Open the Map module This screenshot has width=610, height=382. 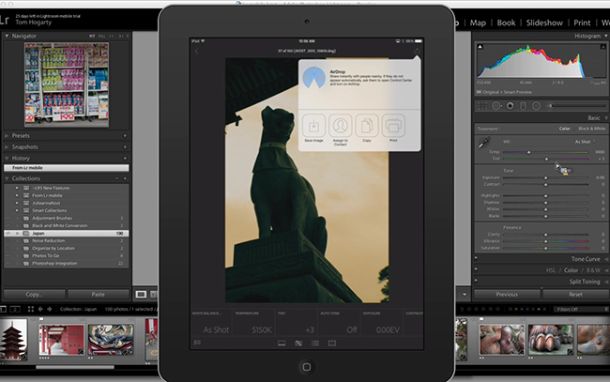(478, 23)
